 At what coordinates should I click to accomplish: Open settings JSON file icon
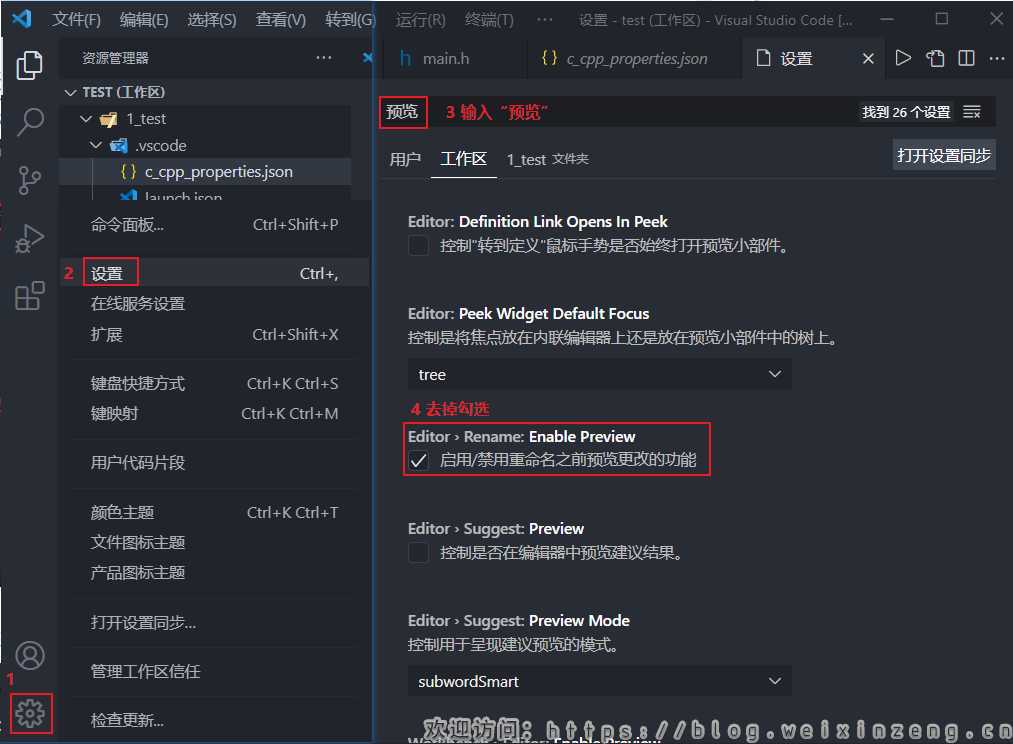pyautogui.click(x=935, y=58)
